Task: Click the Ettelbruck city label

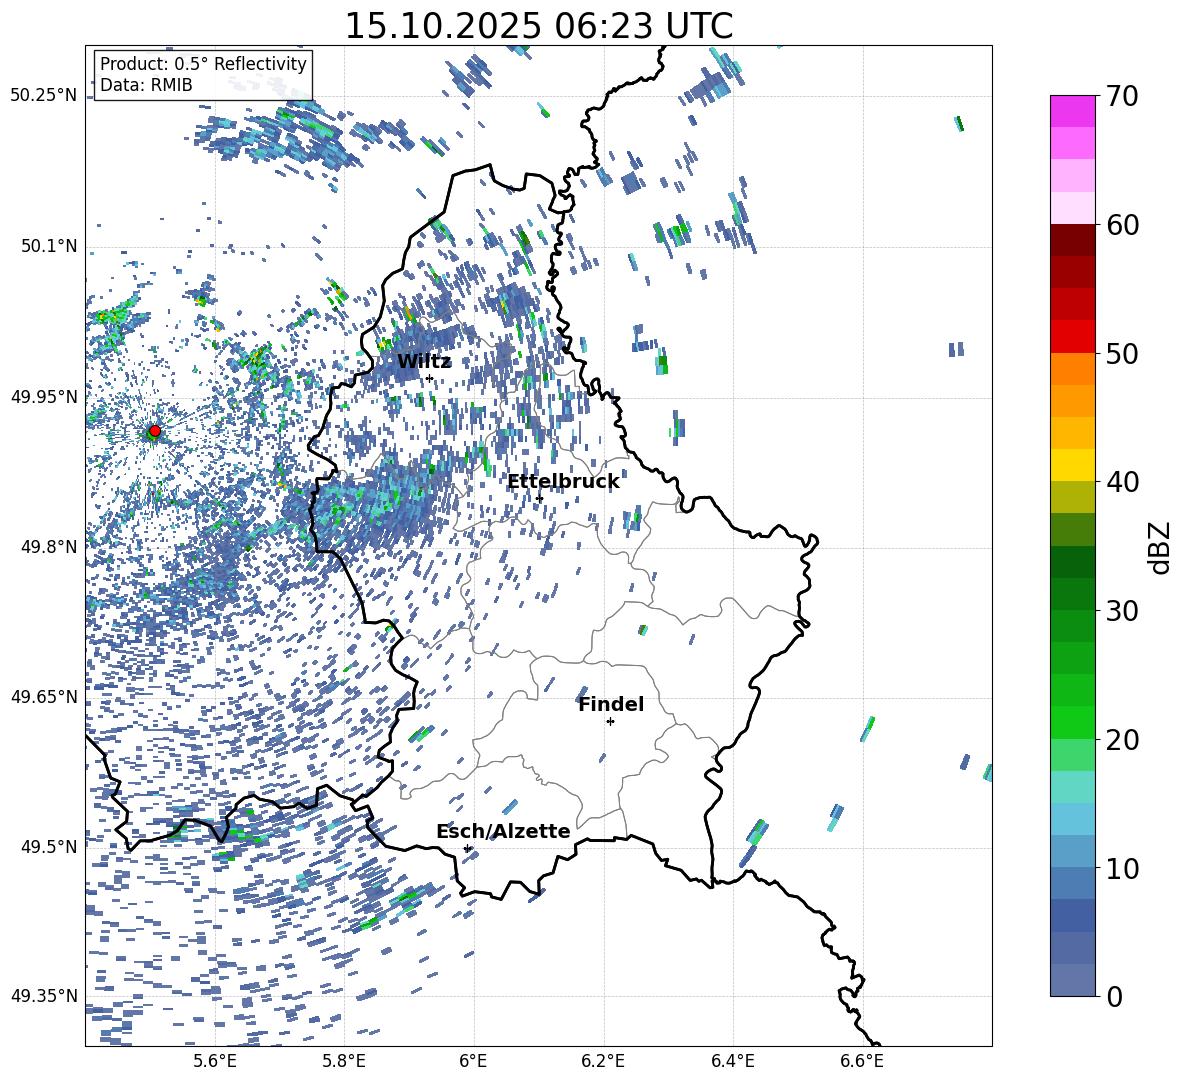Action: [563, 482]
